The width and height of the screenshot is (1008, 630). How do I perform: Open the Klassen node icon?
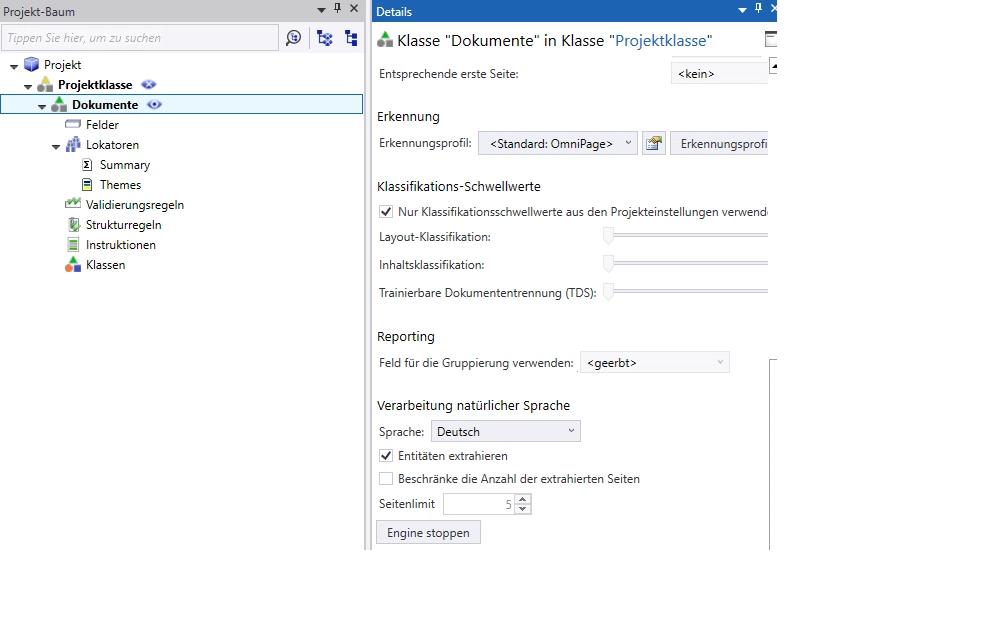72,265
